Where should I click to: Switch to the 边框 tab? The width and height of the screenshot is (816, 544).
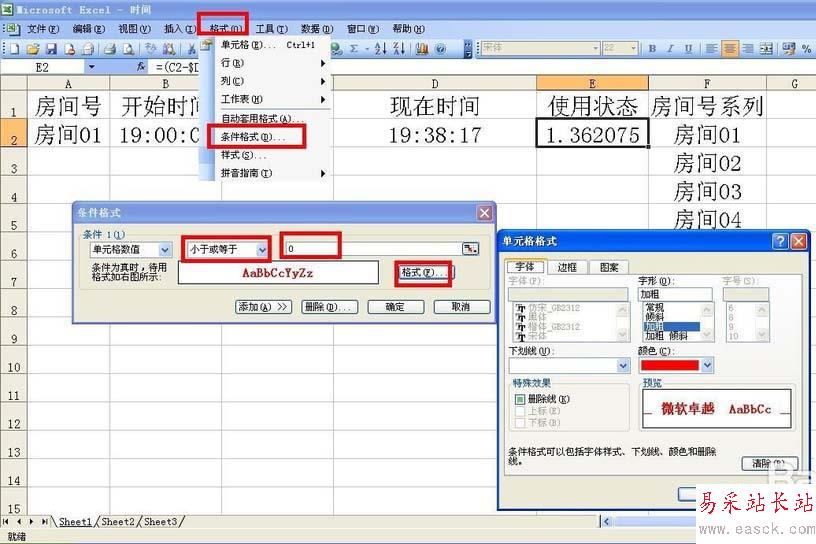click(567, 267)
